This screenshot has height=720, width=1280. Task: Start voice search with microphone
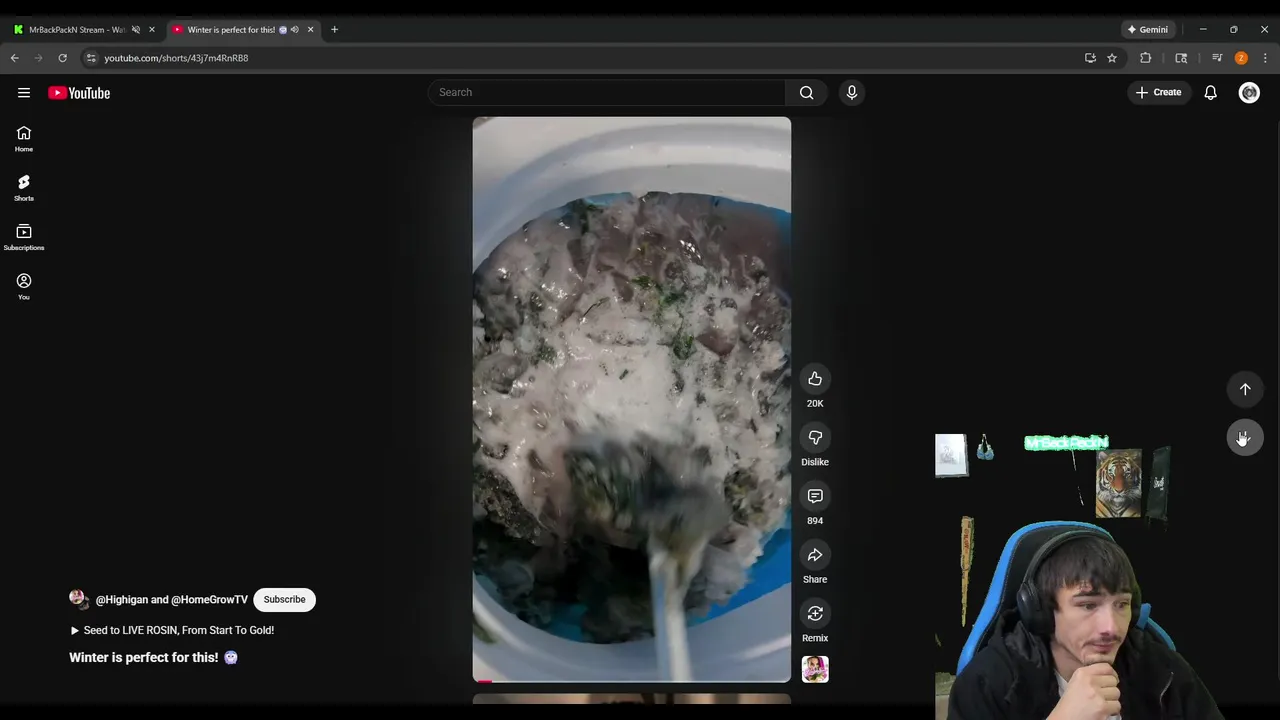pyautogui.click(x=852, y=93)
